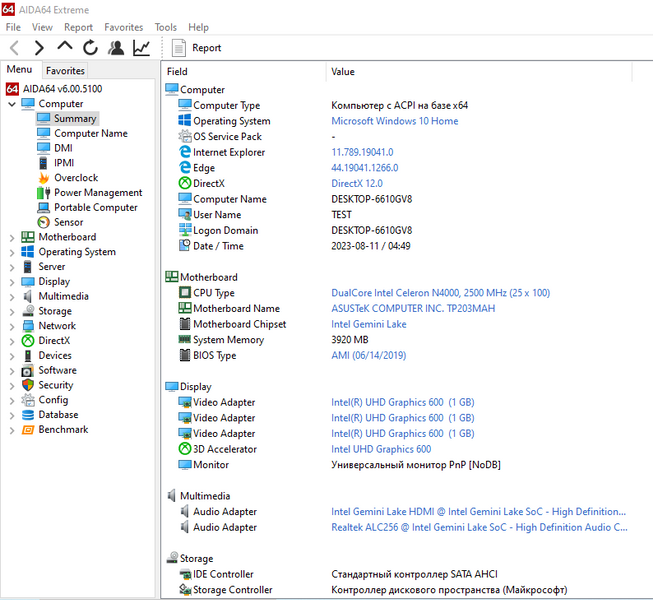Screen dimensions: 653x600
Task: Expand the Server tree node
Action: 12,267
